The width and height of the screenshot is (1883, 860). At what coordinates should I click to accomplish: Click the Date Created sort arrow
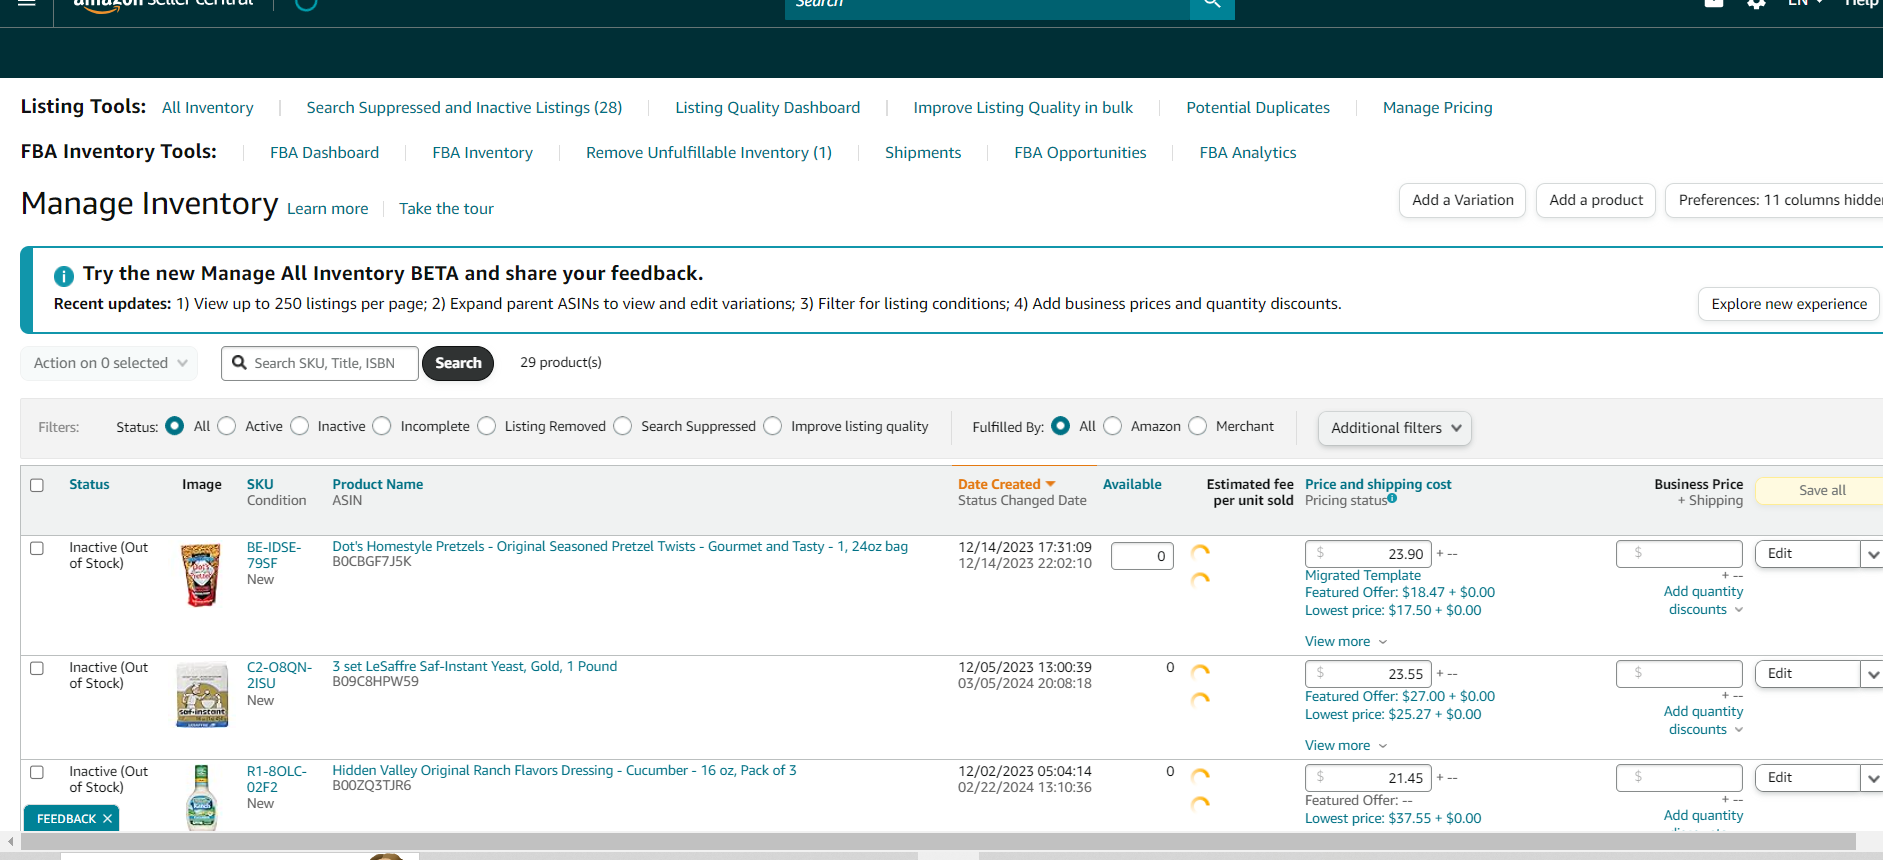(x=1050, y=484)
